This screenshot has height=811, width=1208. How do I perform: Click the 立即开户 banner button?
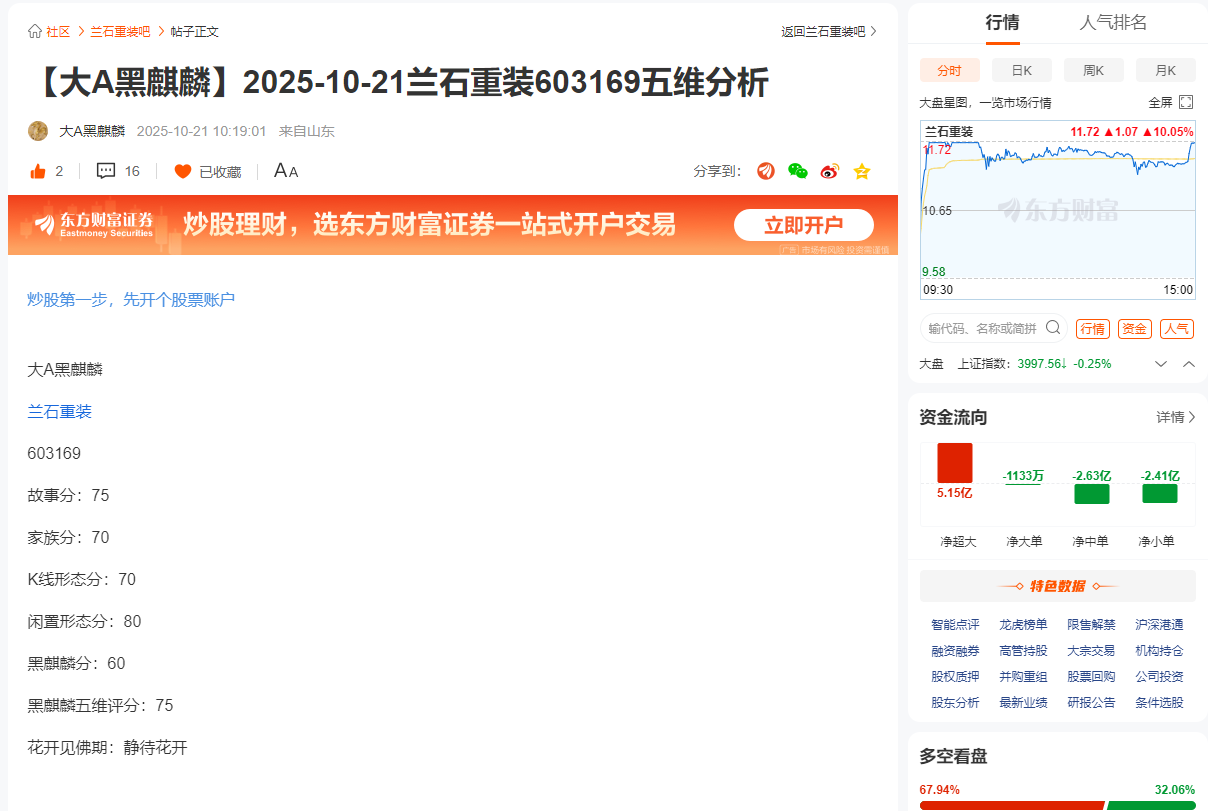tap(804, 225)
